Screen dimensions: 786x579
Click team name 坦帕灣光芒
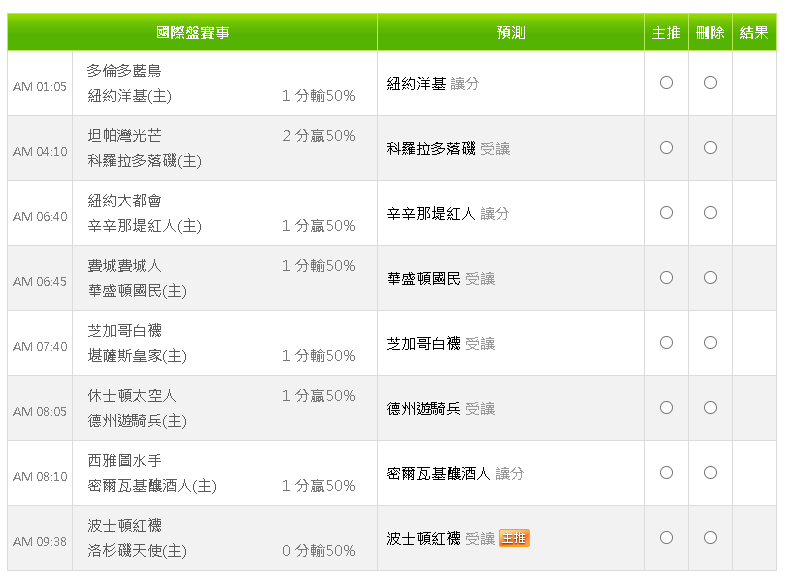click(x=124, y=135)
